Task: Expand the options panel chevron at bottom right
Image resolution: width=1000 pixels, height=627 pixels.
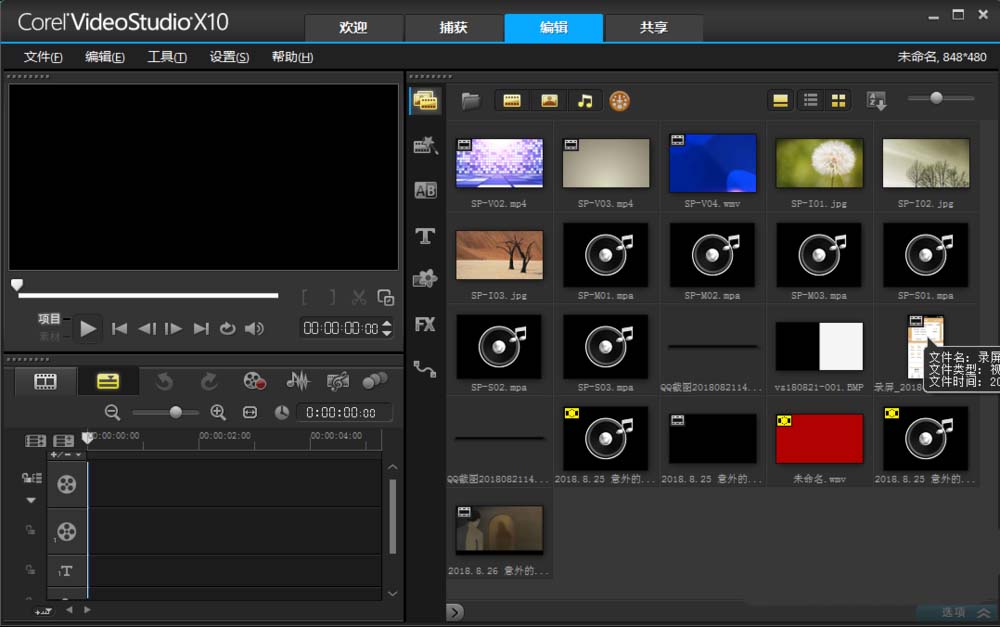Action: pos(984,612)
